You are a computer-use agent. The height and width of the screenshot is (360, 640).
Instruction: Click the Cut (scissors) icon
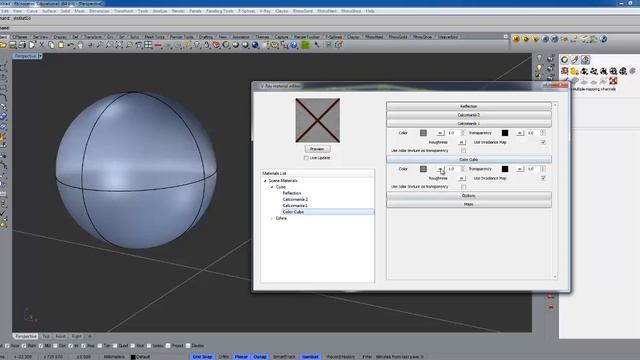[41, 45]
